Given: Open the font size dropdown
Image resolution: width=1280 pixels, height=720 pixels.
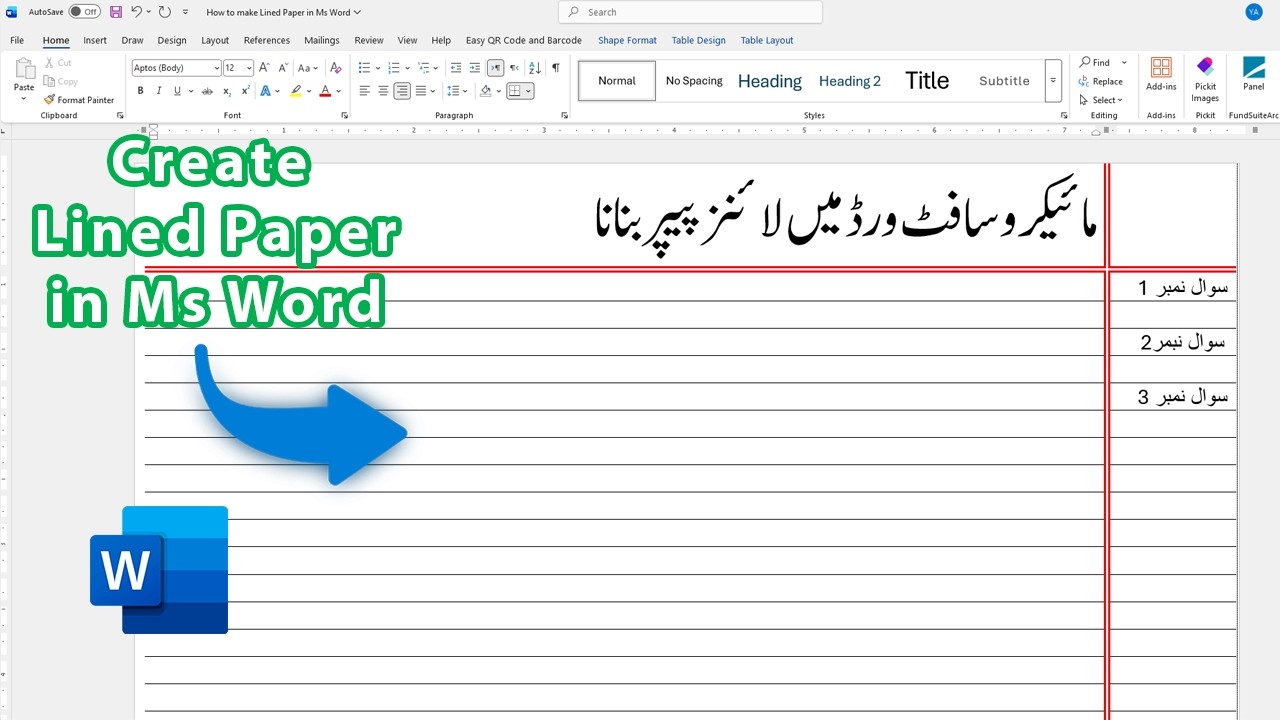Looking at the screenshot, I should click(x=249, y=68).
